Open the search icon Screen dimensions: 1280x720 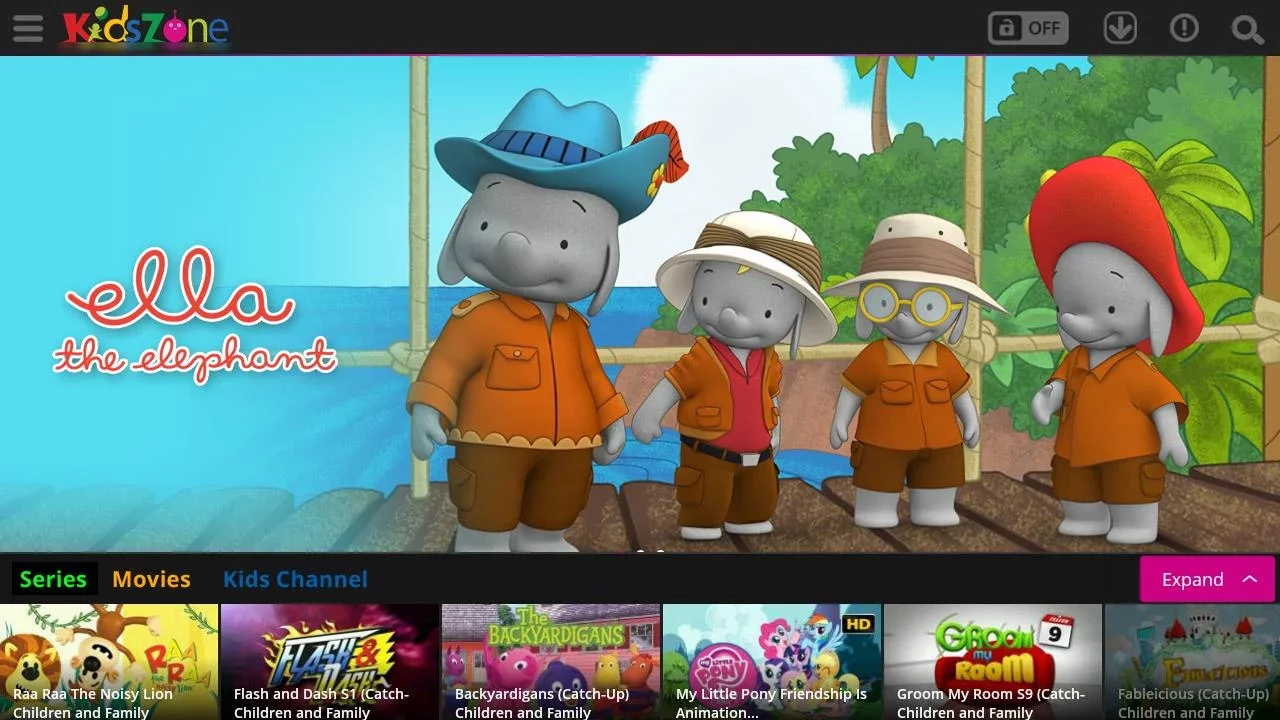1246,28
